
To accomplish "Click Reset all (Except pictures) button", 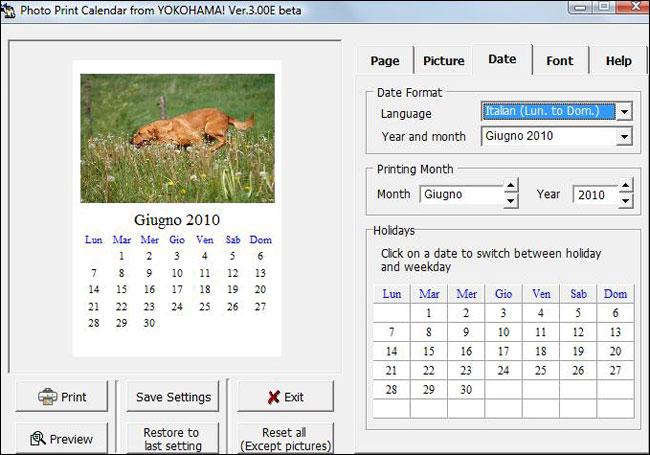I will (x=283, y=438).
